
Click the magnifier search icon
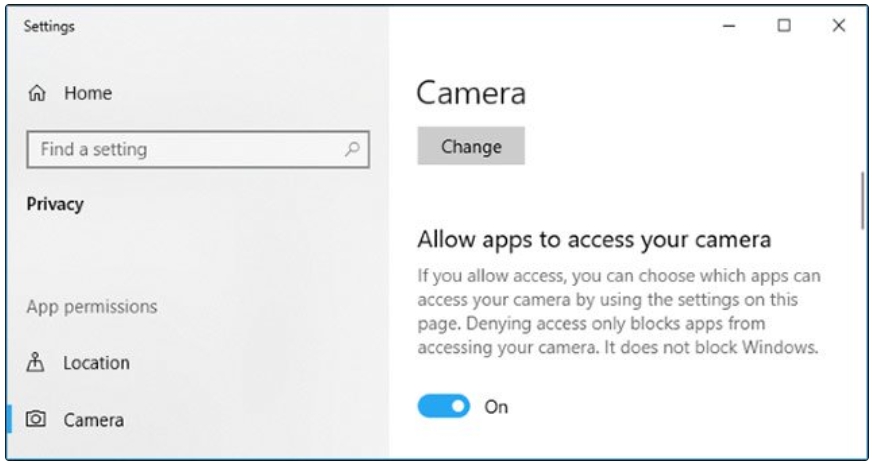351,150
